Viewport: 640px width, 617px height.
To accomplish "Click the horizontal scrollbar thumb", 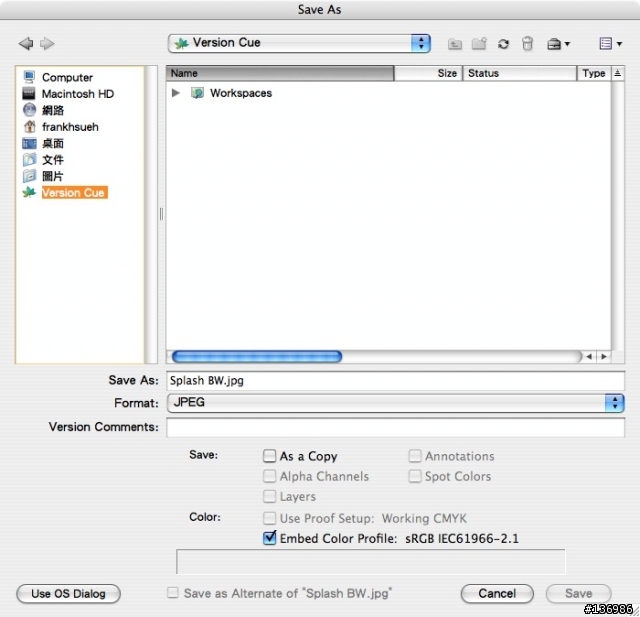I will (x=257, y=357).
